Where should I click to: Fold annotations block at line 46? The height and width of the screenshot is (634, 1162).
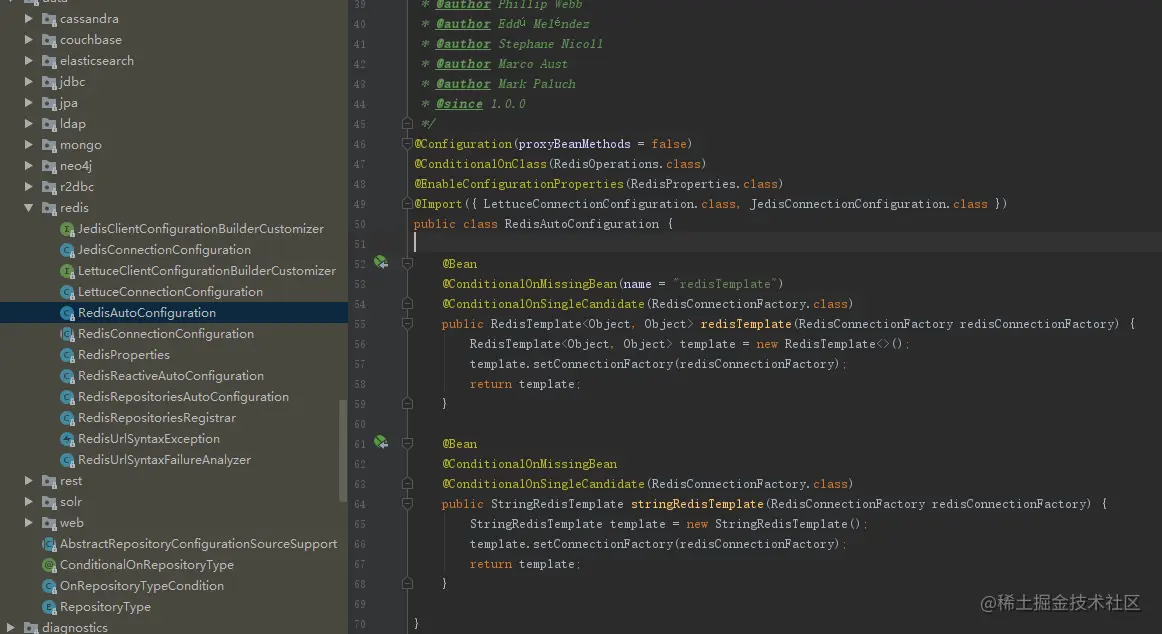(407, 143)
